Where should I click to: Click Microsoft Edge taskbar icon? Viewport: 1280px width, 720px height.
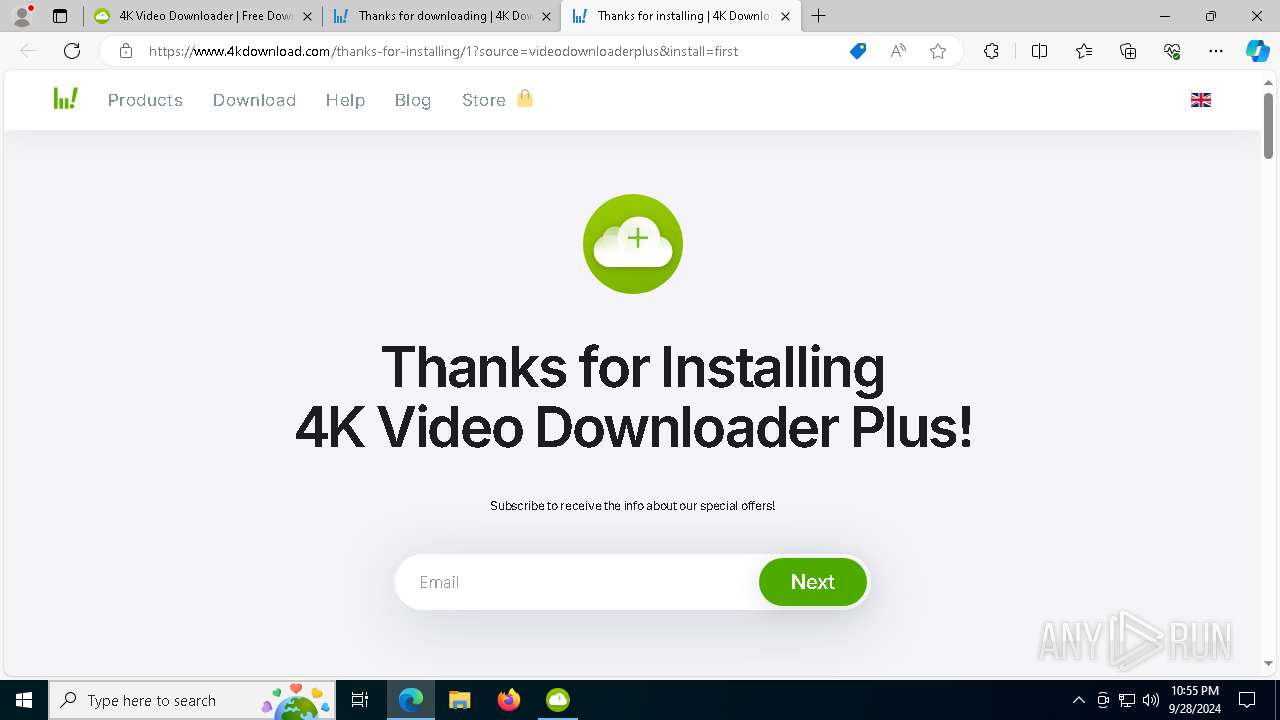pos(411,700)
